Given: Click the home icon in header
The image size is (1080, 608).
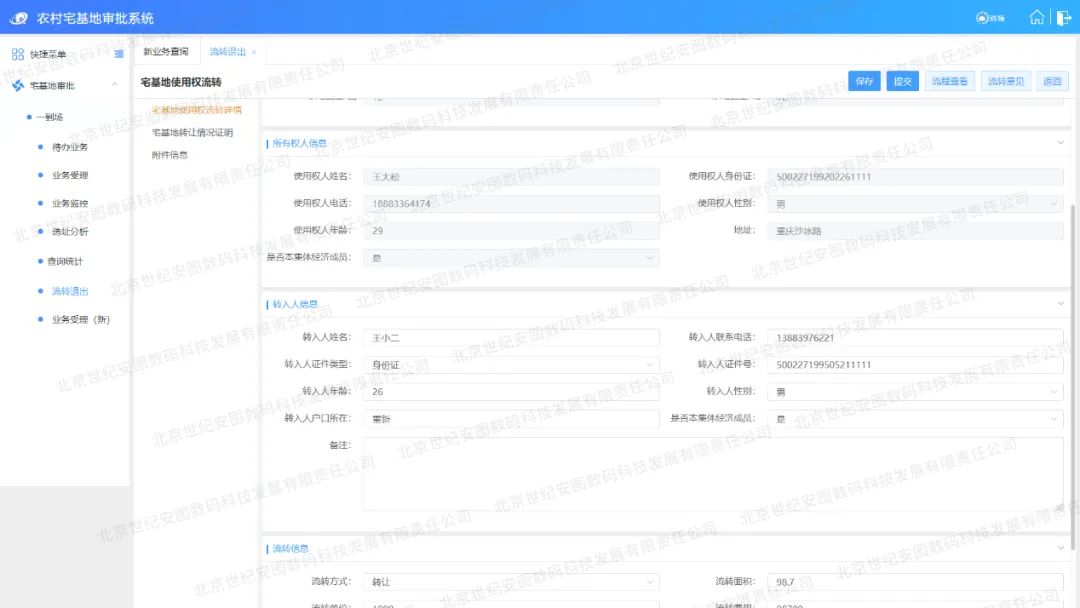Looking at the screenshot, I should click(x=1037, y=18).
